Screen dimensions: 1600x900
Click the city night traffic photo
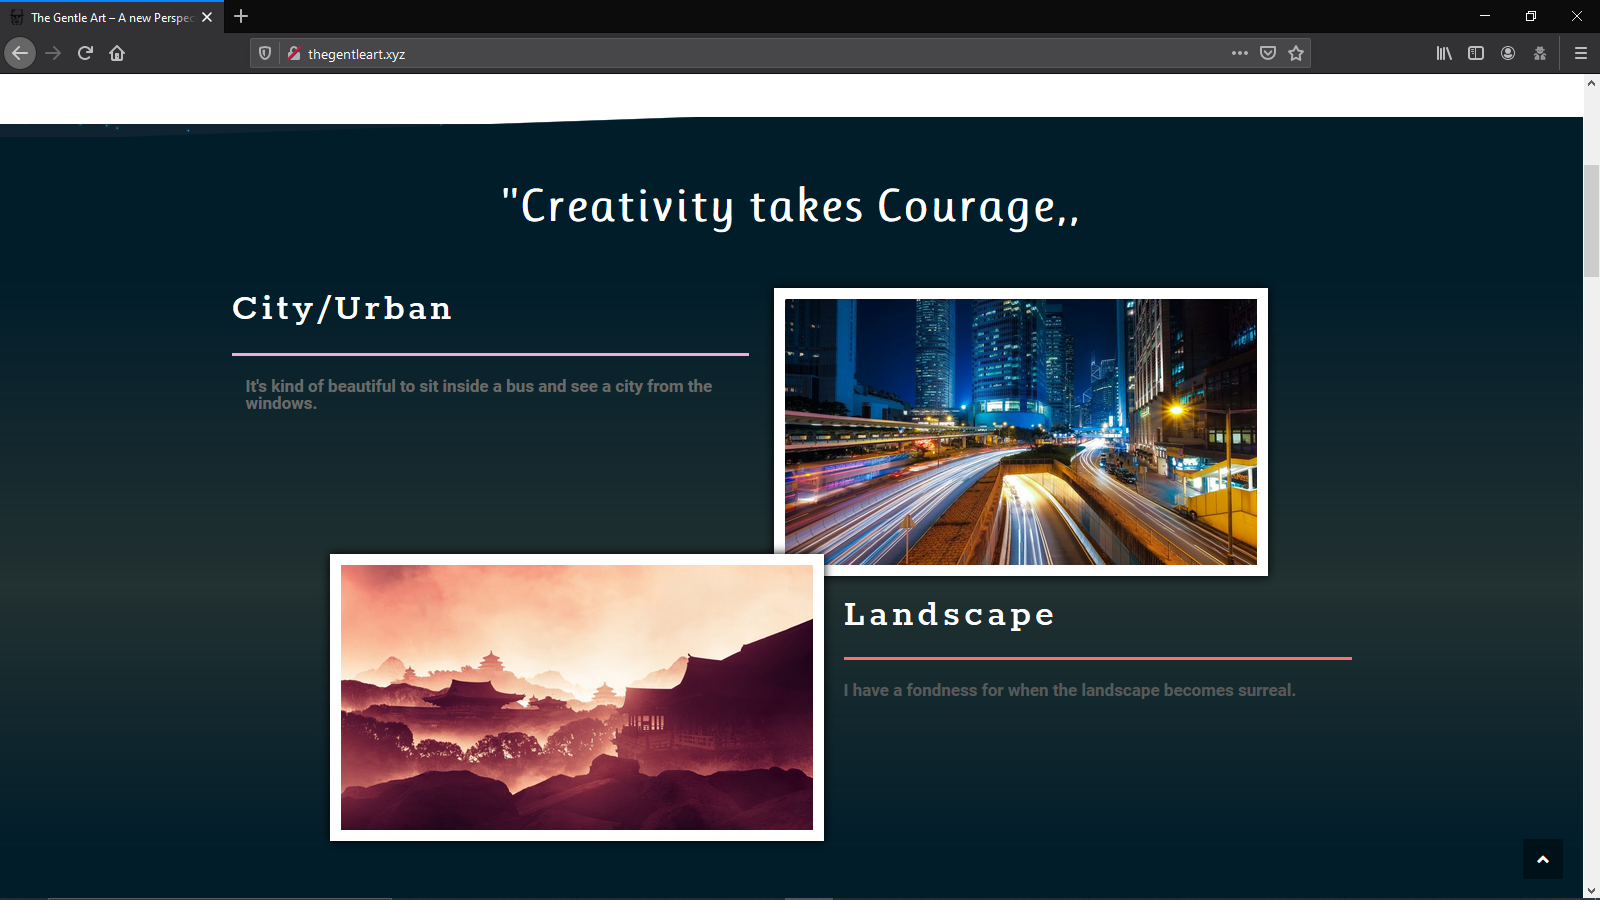(x=1021, y=431)
